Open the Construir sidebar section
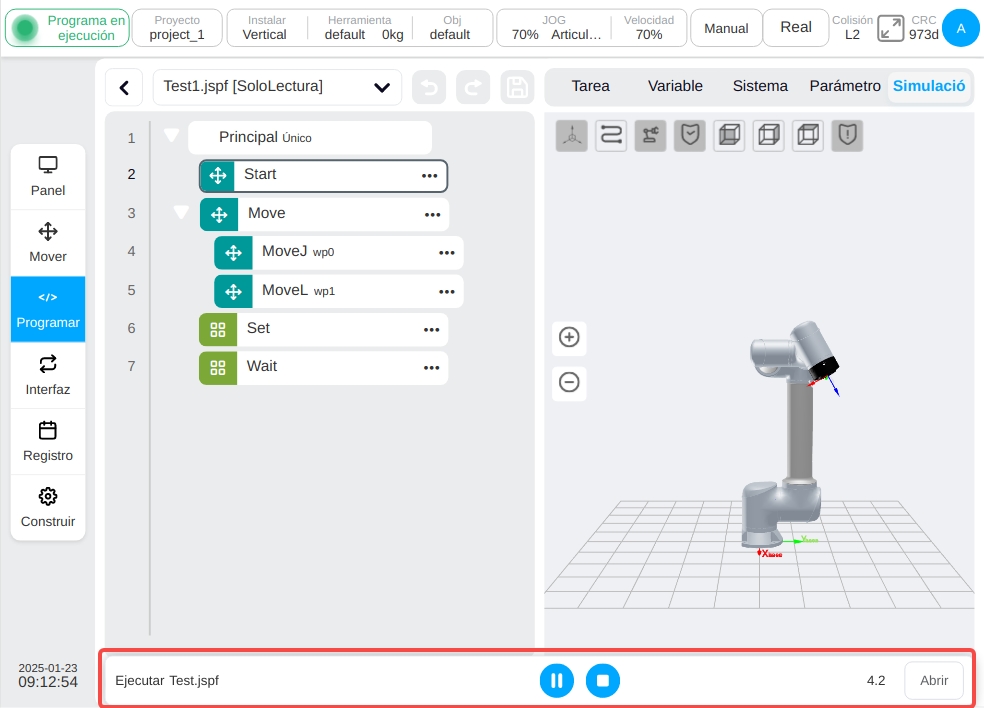Viewport: 984px width, 708px height. pyautogui.click(x=48, y=508)
